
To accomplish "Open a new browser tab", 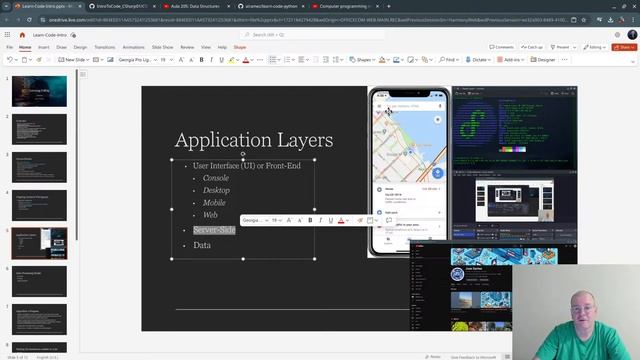I will 389,6.
